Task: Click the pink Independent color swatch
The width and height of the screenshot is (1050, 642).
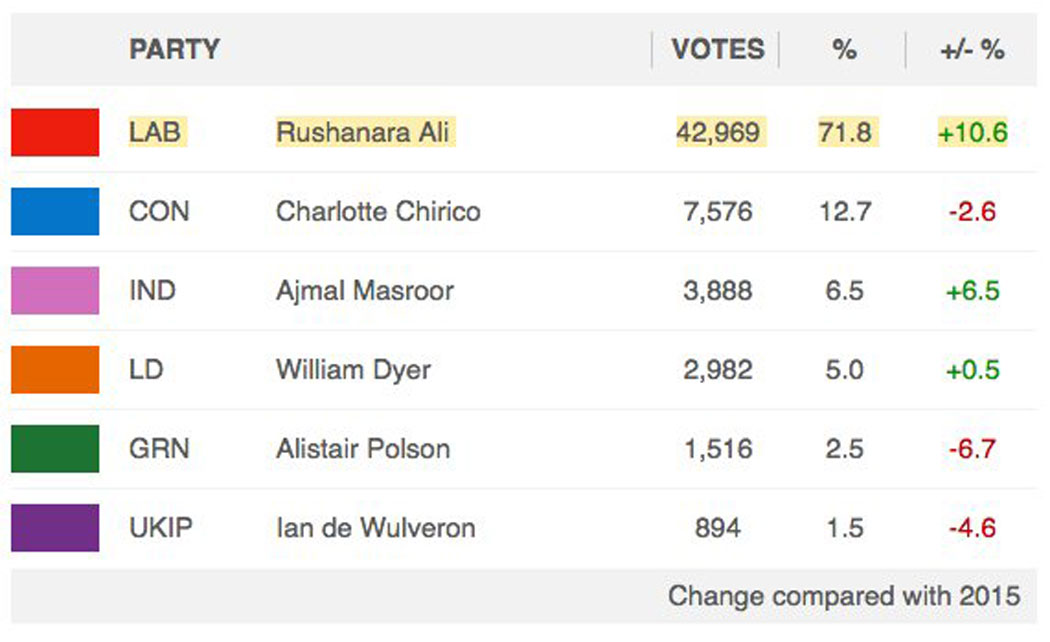Action: coord(55,290)
